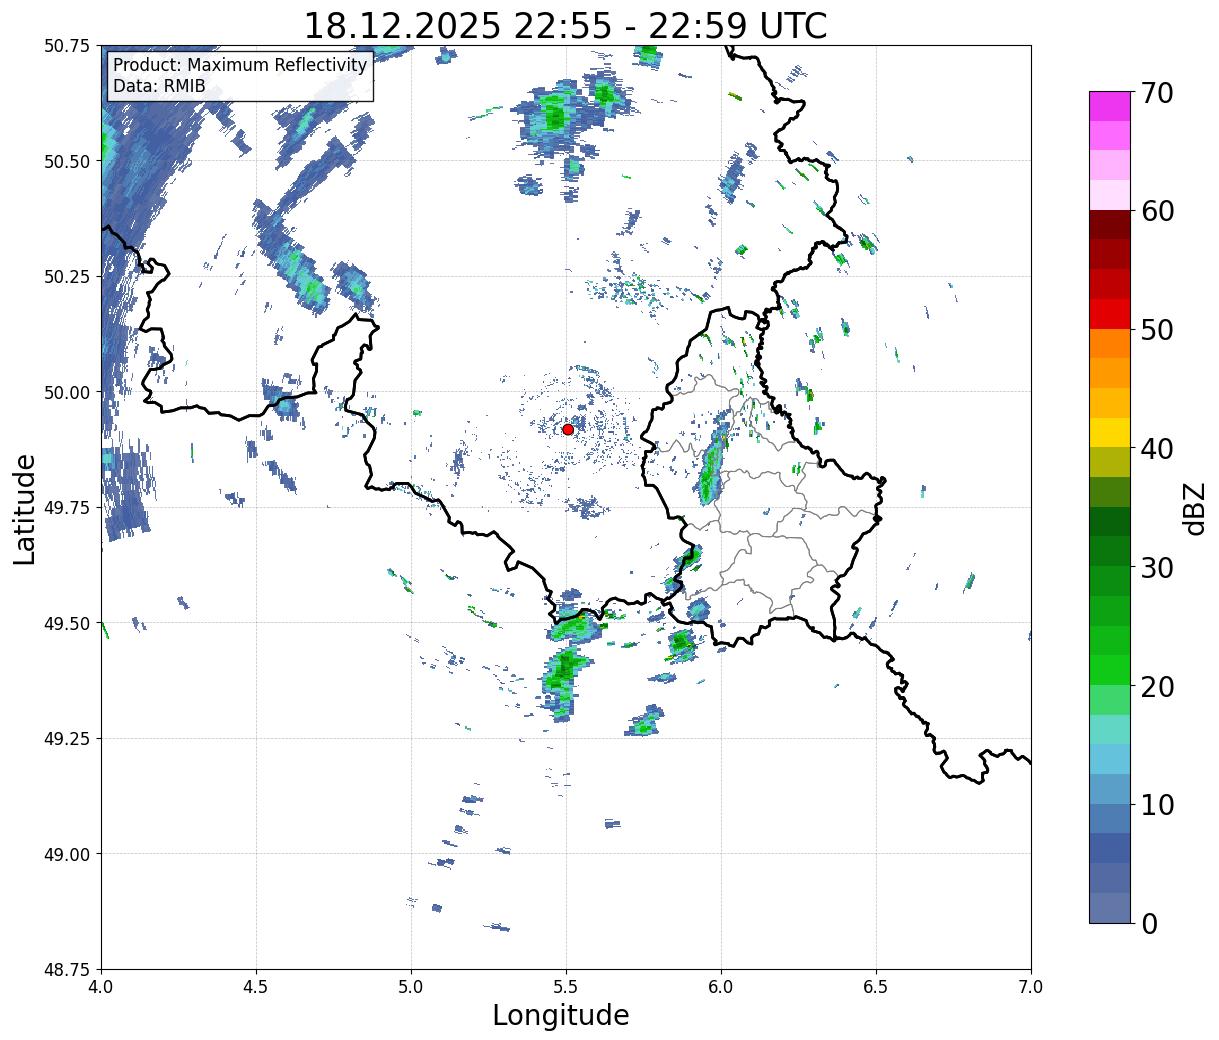
Task: Click the longitude tick label 5.5
Action: pos(566,987)
